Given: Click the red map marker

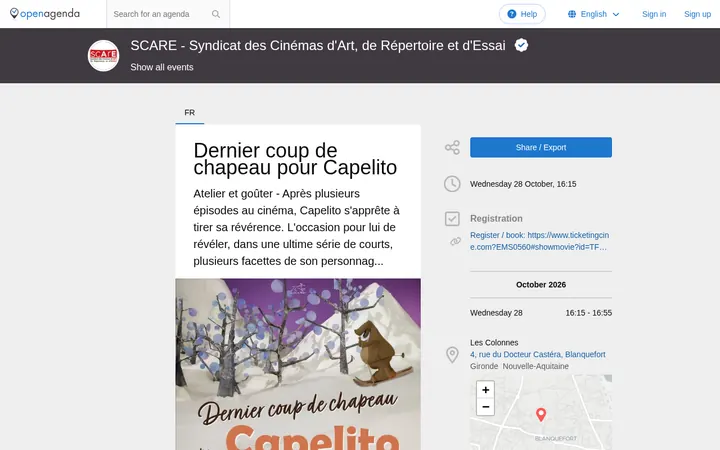Looking at the screenshot, I should tap(541, 415).
